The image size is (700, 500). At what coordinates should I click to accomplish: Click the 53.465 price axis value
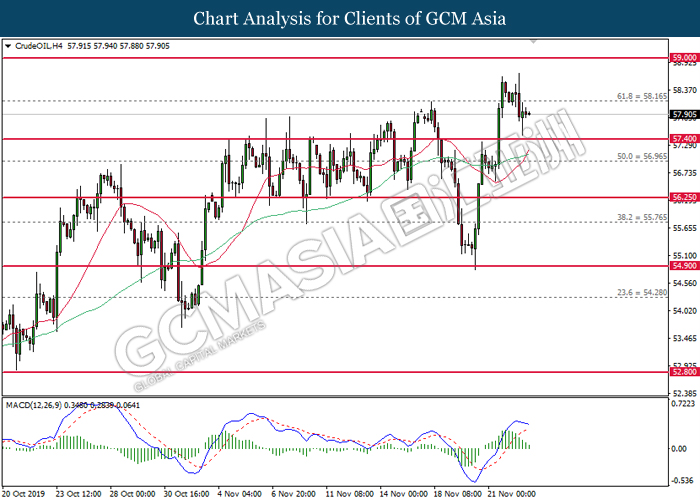[x=684, y=338]
